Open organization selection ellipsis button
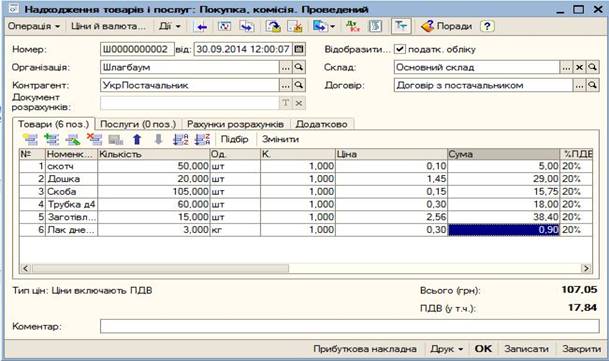The width and height of the screenshot is (609, 361). [285, 67]
